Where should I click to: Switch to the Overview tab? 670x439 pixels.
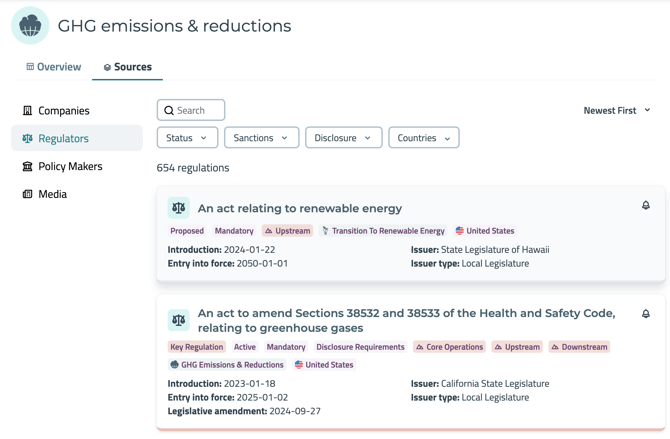tap(53, 67)
